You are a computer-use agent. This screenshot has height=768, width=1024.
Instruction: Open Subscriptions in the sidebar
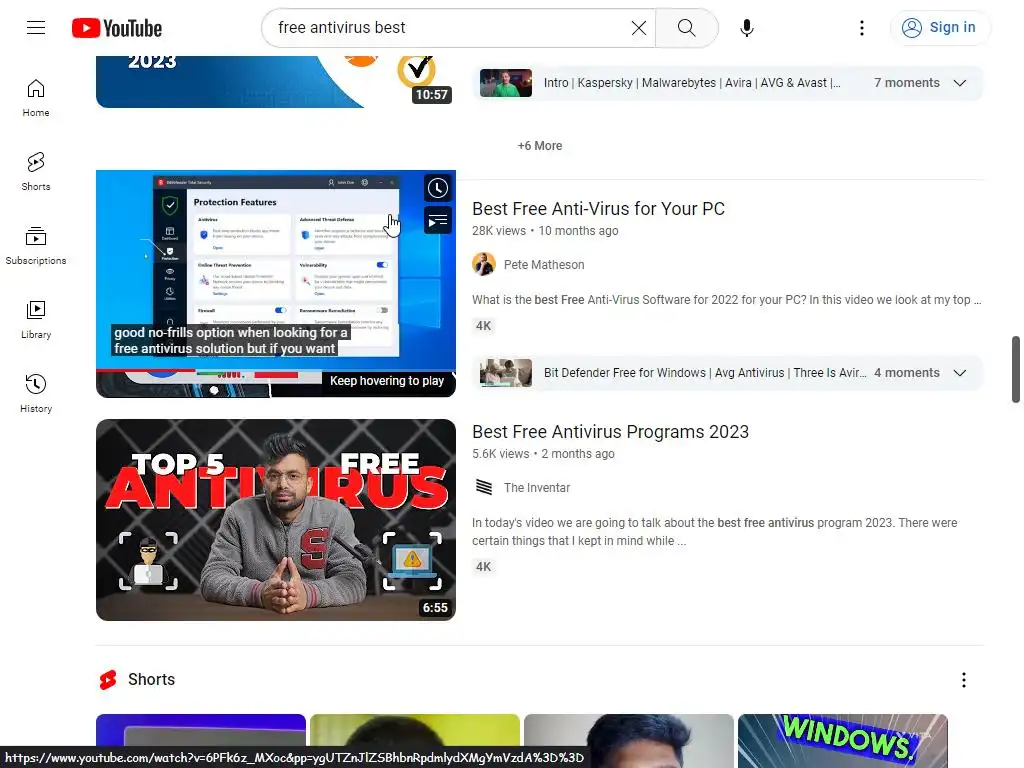(x=36, y=246)
